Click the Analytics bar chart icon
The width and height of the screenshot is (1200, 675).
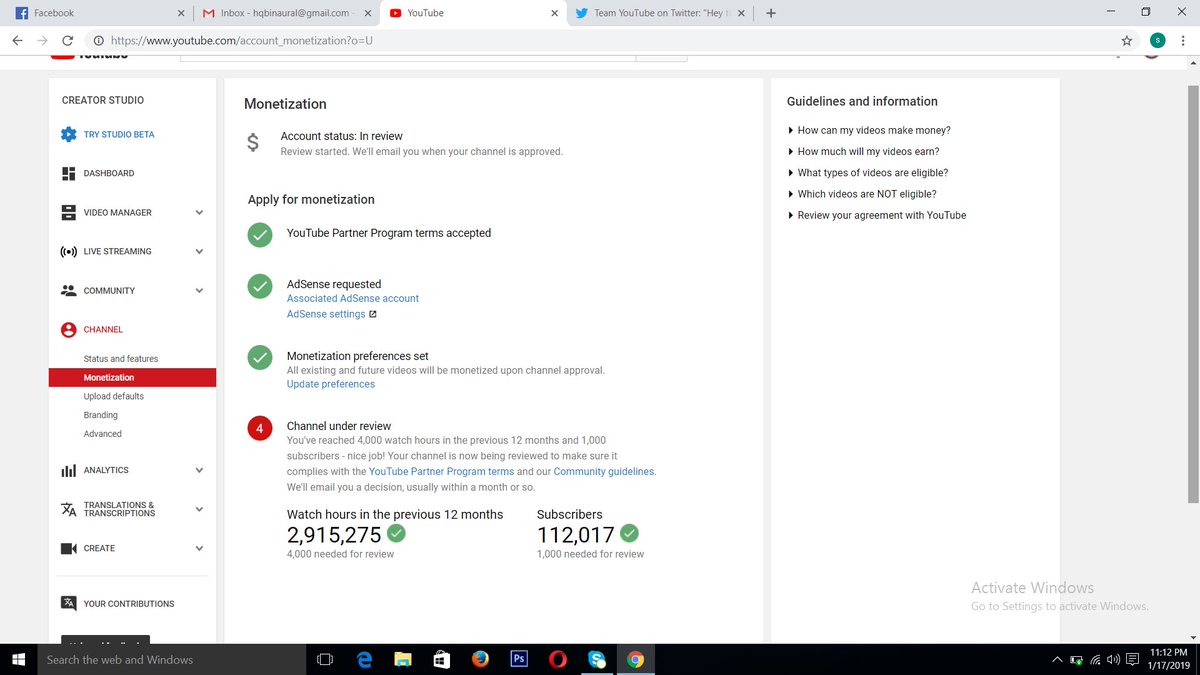coord(69,470)
